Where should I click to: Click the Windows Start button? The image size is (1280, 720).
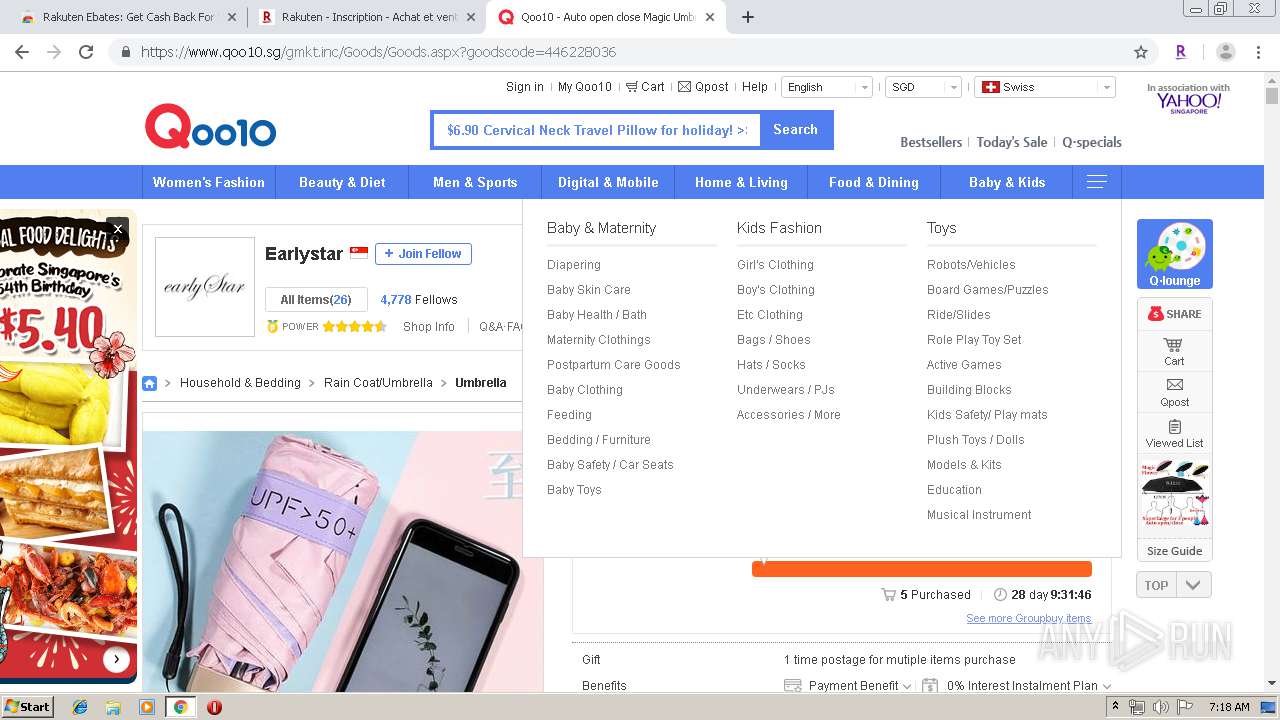point(27,706)
